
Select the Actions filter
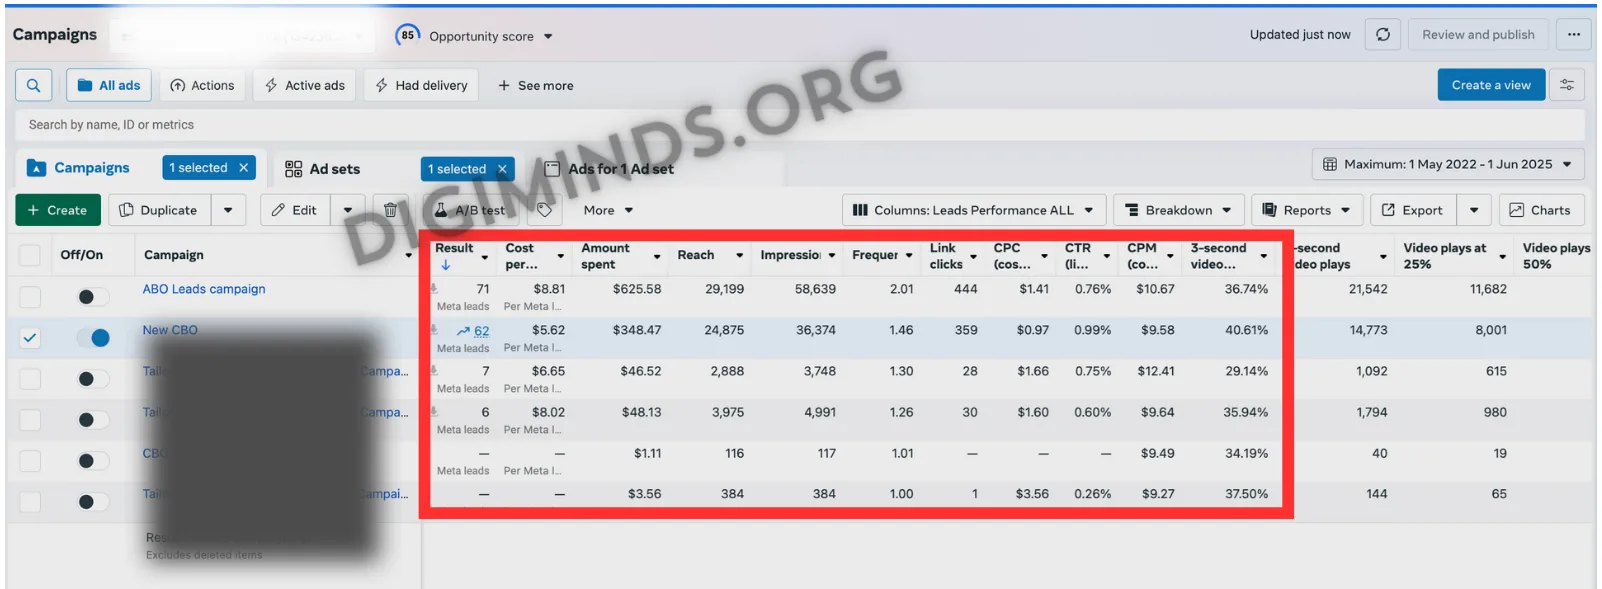click(x=202, y=85)
